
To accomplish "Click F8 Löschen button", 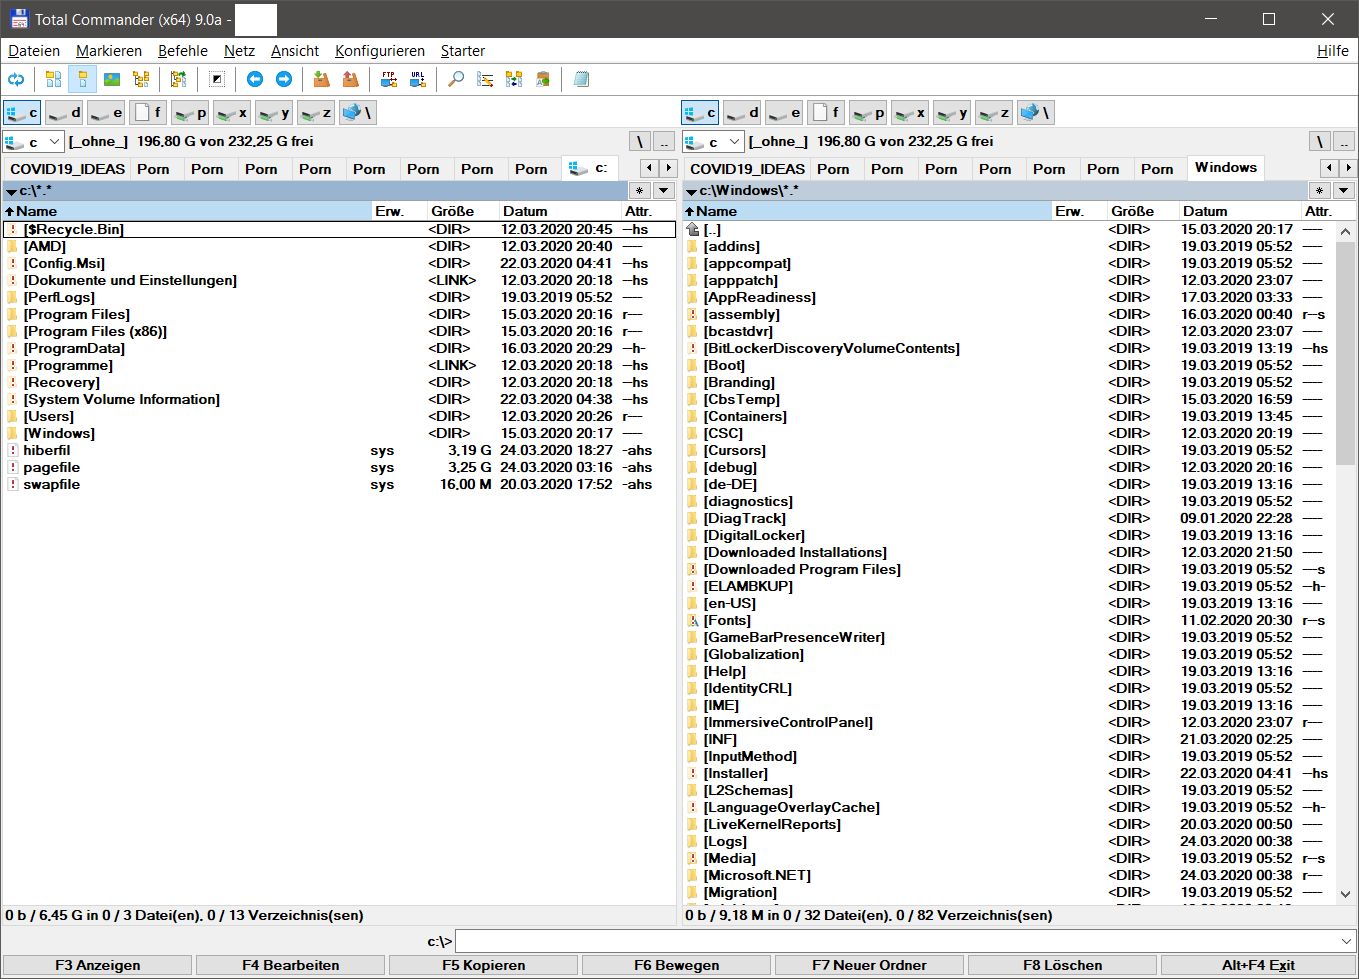I will pyautogui.click(x=1062, y=965).
